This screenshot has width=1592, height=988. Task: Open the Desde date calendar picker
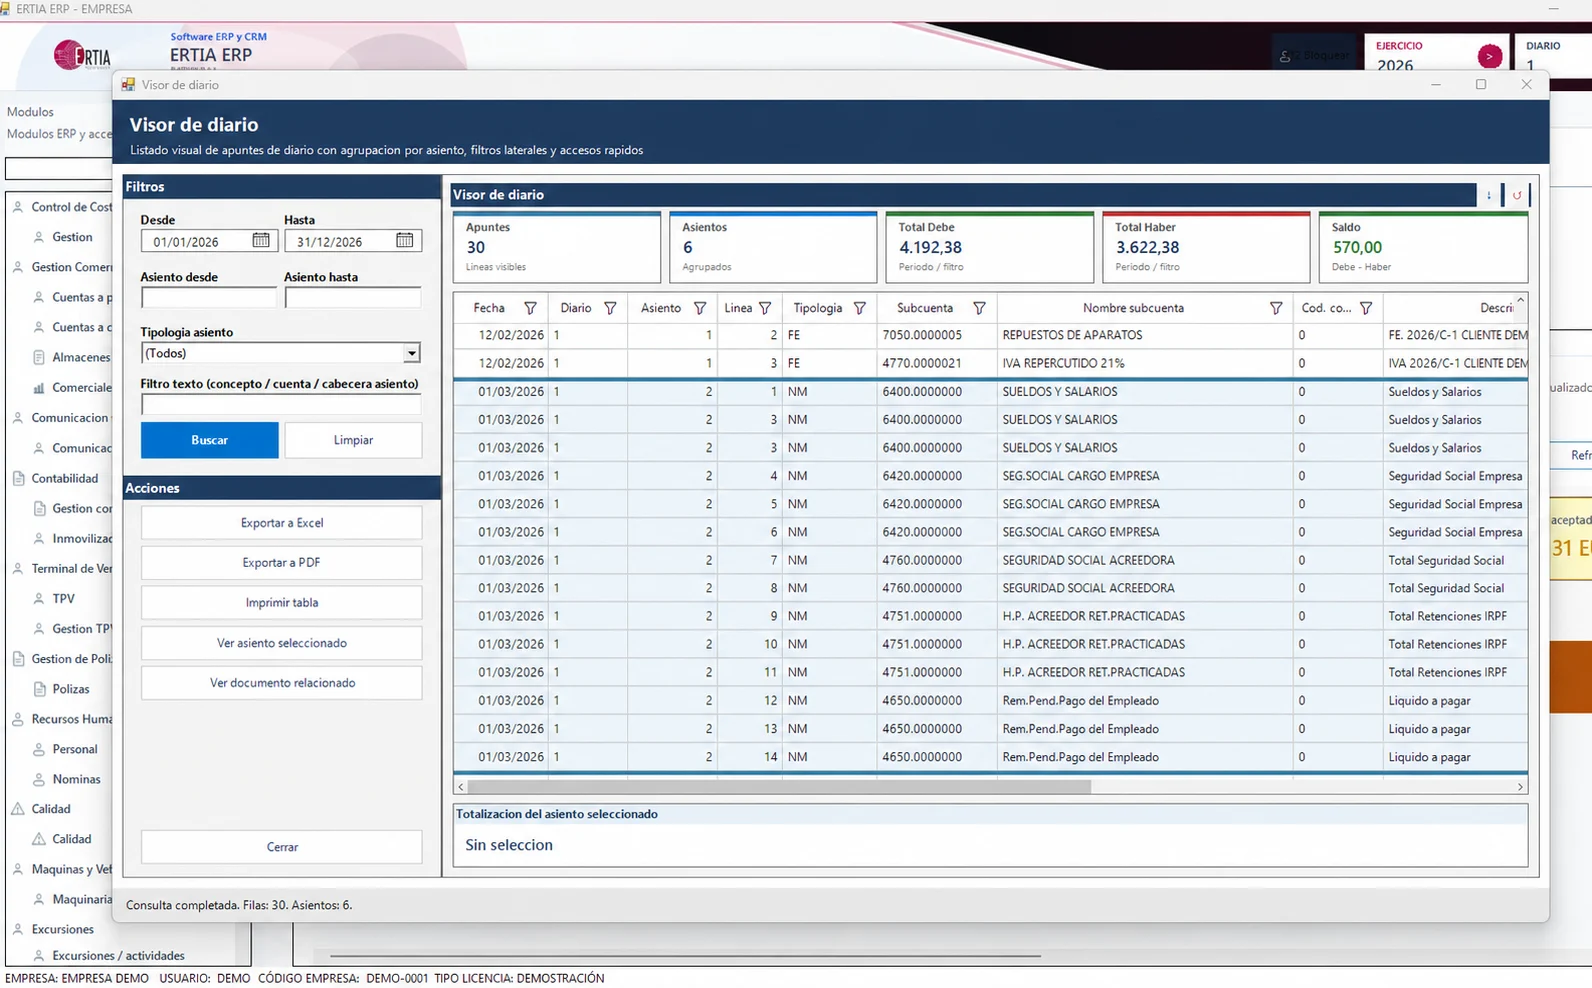point(261,240)
